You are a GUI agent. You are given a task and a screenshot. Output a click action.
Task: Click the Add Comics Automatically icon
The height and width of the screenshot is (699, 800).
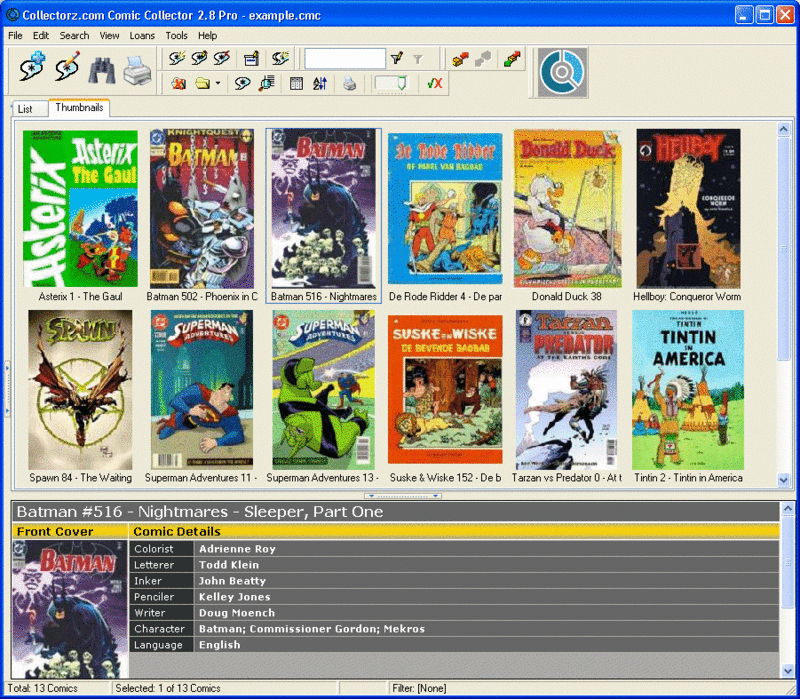[33, 67]
